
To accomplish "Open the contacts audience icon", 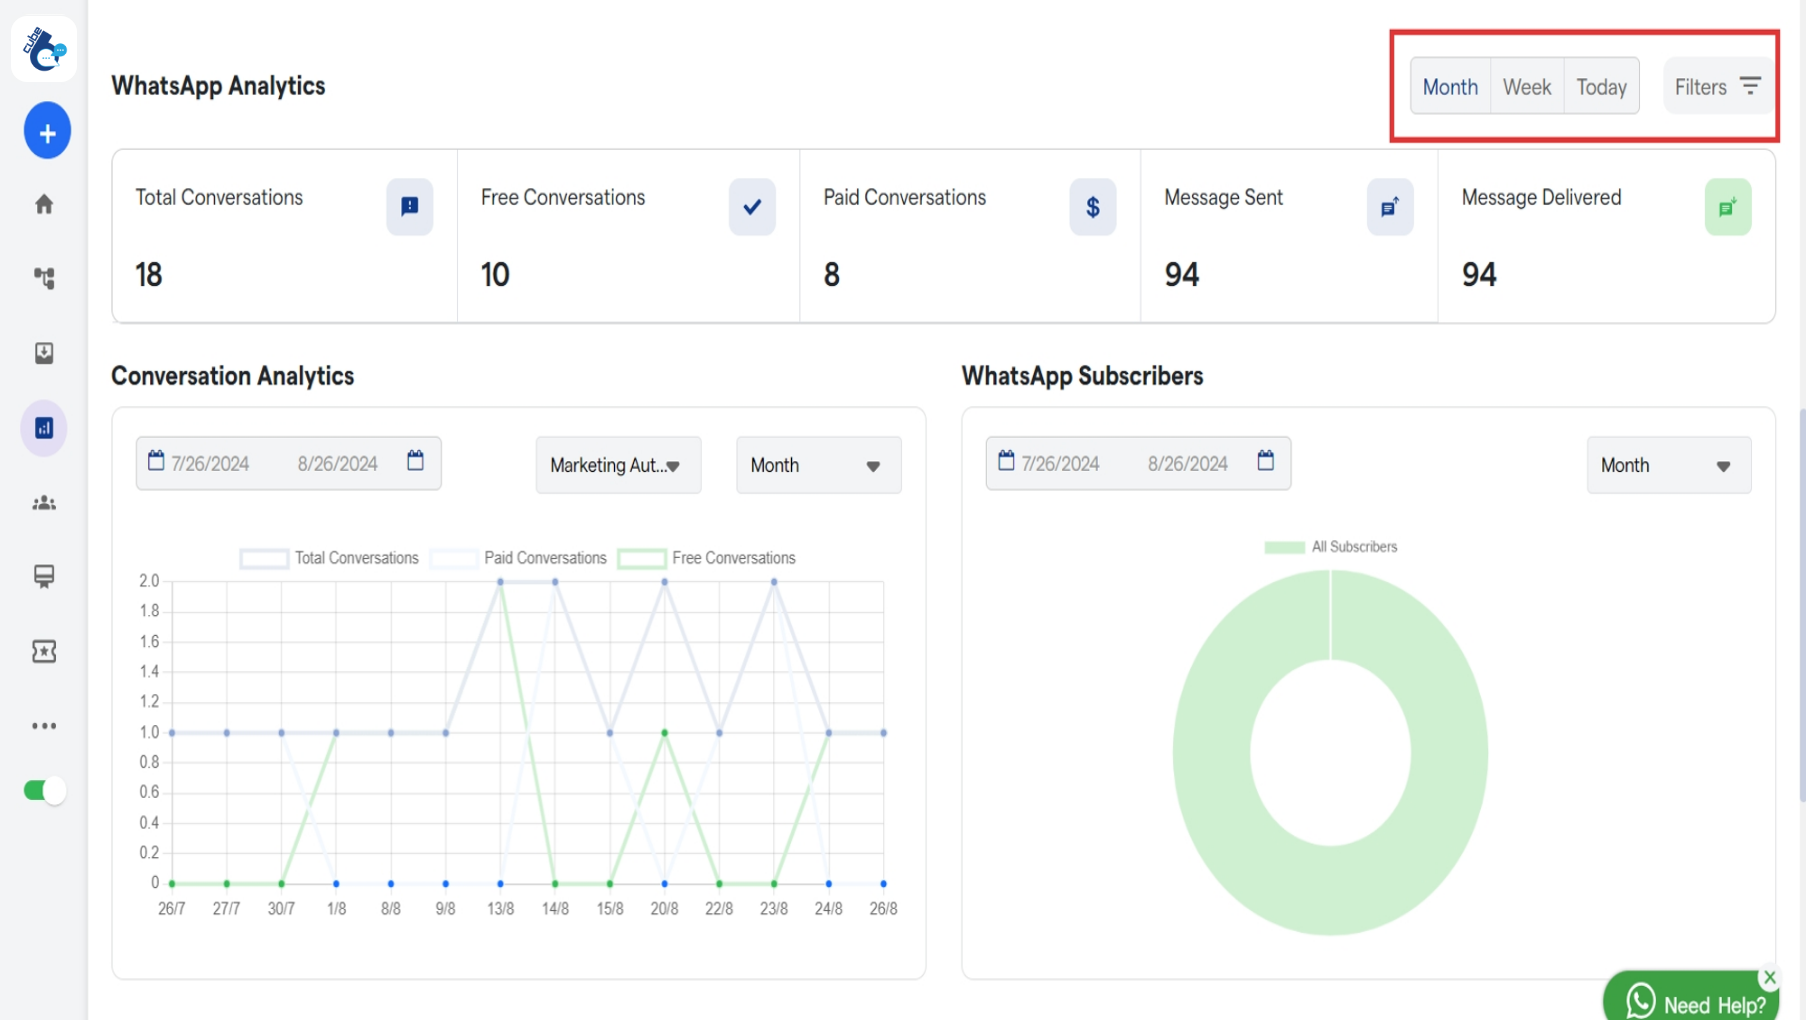I will [44, 503].
